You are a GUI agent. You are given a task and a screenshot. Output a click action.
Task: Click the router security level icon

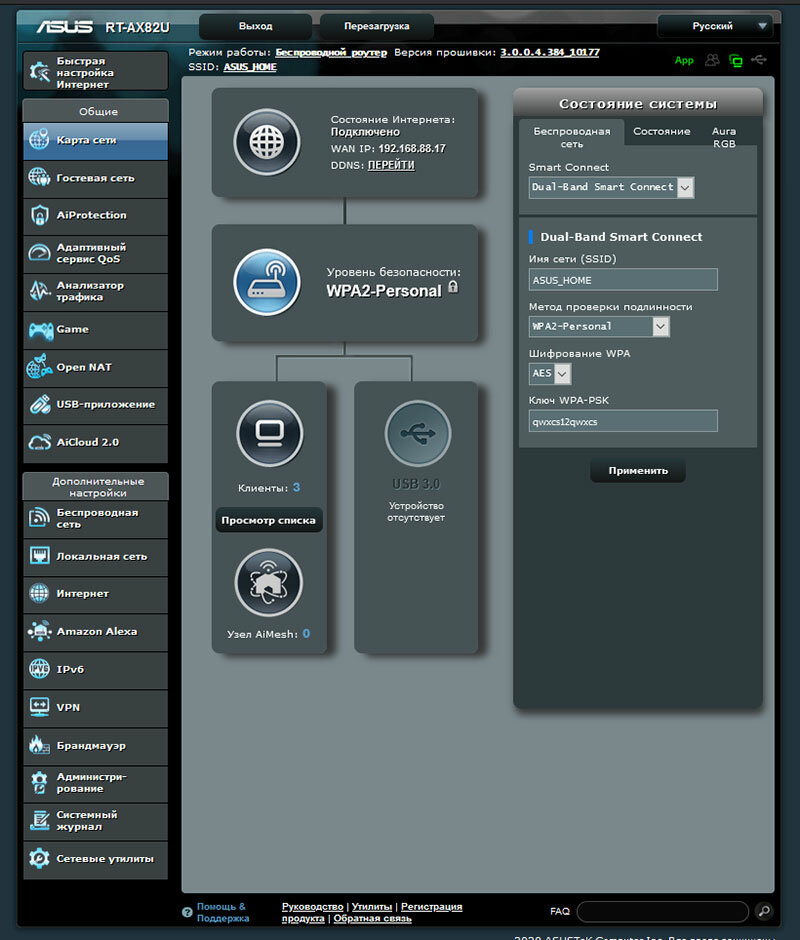tap(267, 282)
